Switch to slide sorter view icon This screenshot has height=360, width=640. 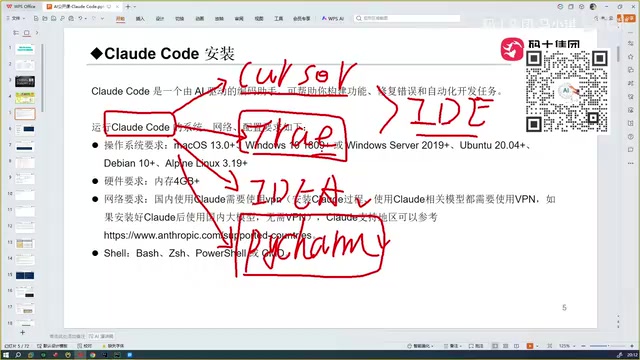pos(506,346)
